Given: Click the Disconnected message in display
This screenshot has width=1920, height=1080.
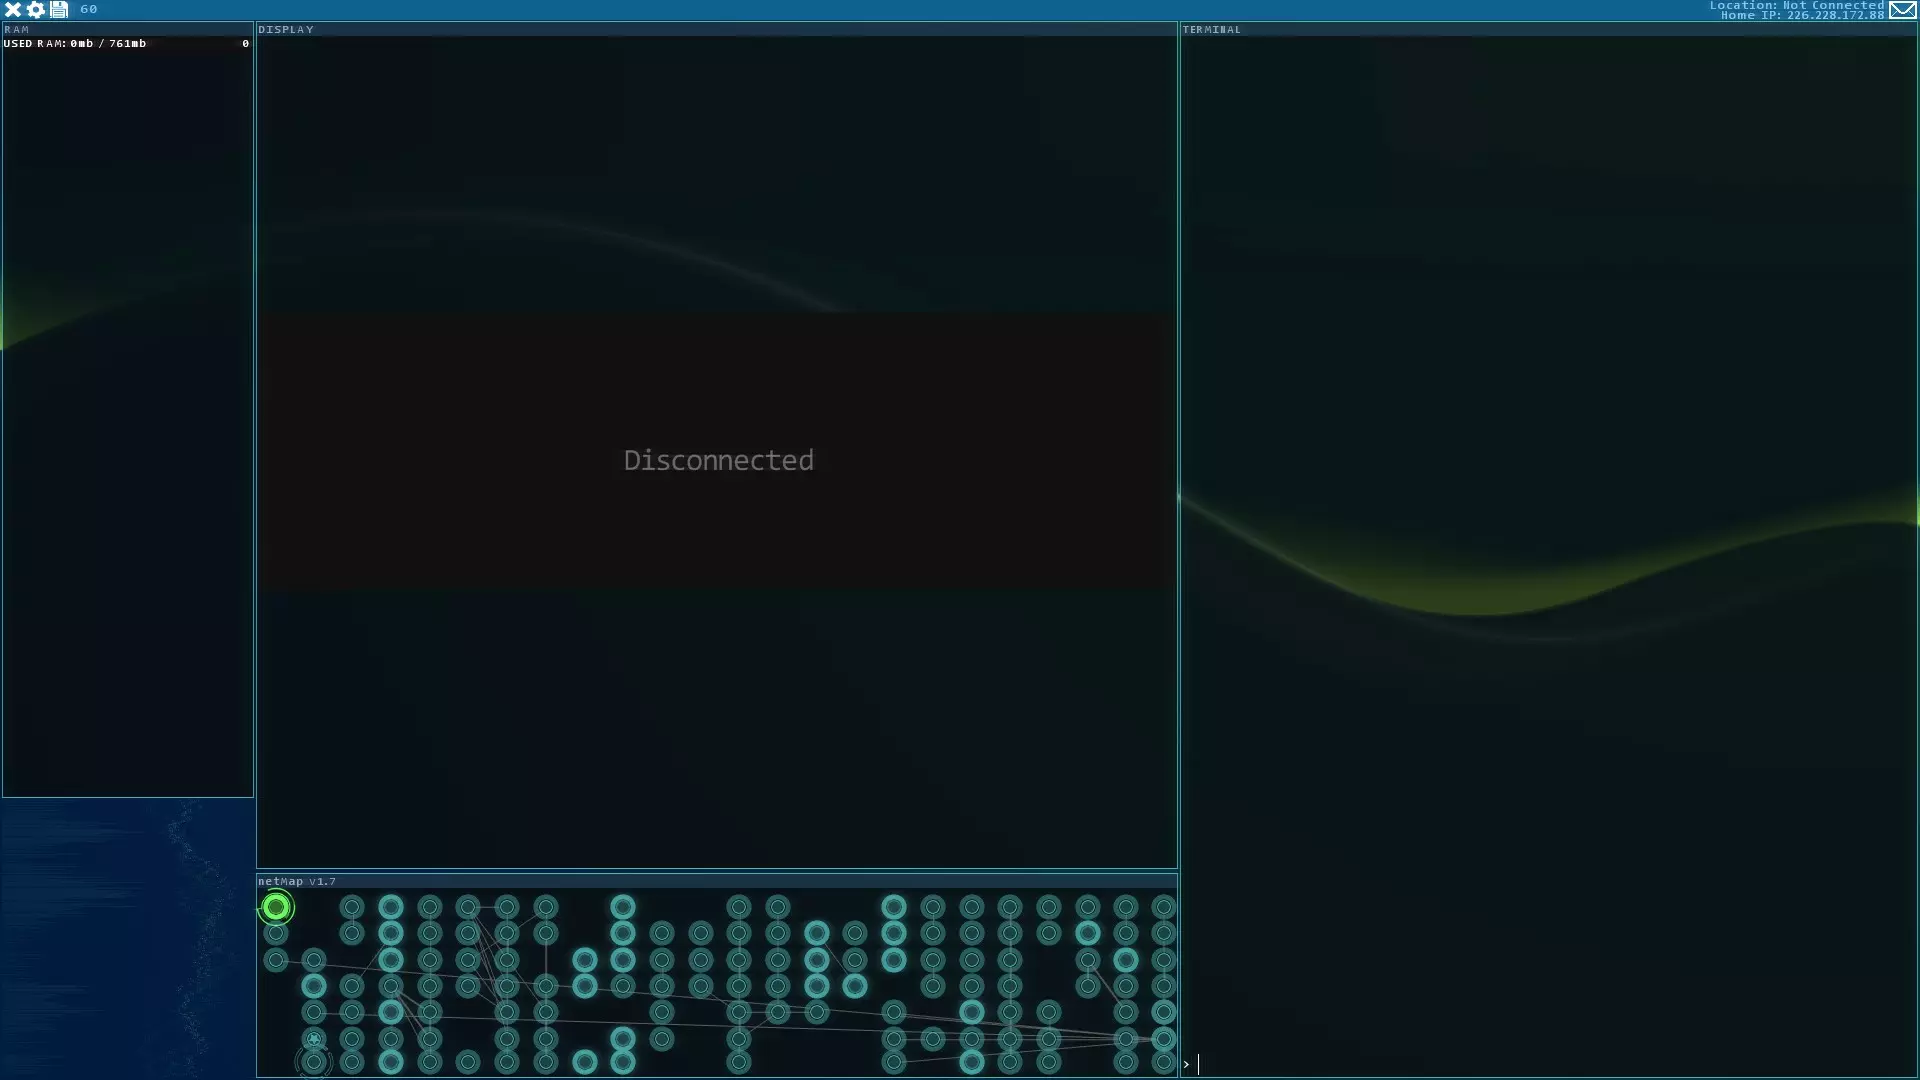Looking at the screenshot, I should click(x=718, y=460).
